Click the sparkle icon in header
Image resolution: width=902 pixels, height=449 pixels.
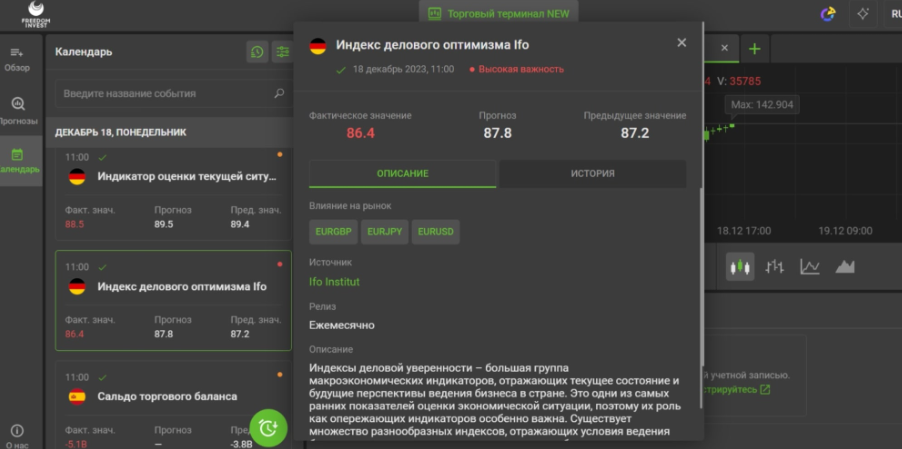pos(863,14)
